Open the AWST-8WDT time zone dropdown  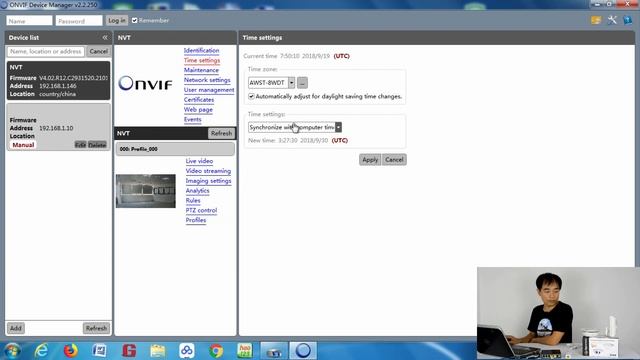pos(291,82)
